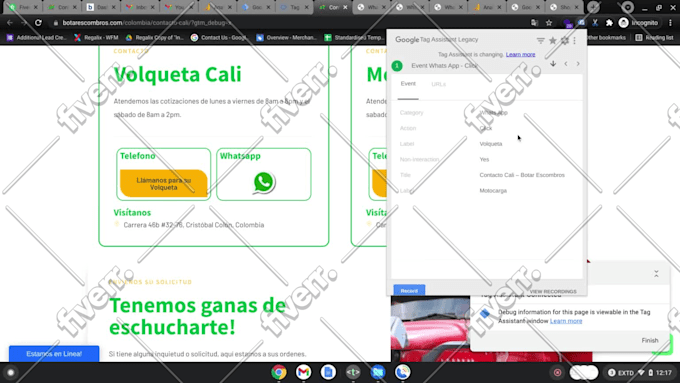Click Learn more beside Tag Assistant is changing
Viewport: 680px width, 383px height.
520,54
